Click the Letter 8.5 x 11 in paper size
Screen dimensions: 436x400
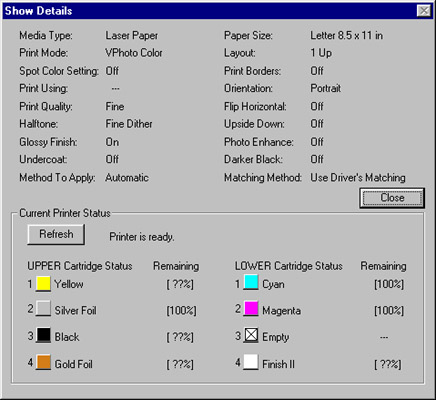click(x=346, y=36)
